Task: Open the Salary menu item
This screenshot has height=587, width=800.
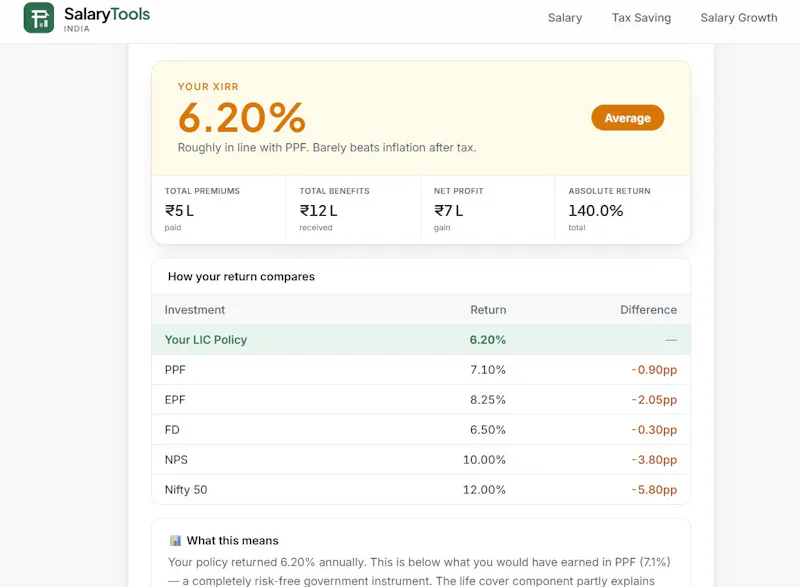Action: (x=565, y=18)
